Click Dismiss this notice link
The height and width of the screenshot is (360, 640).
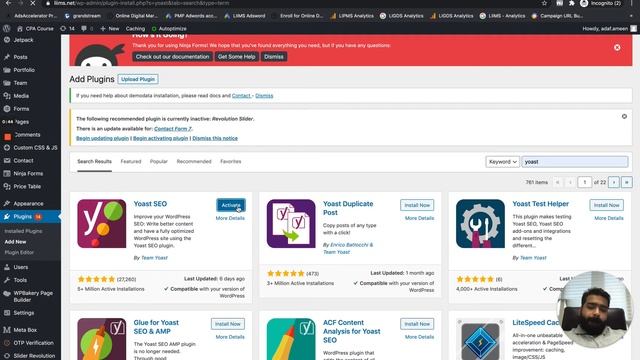pyautogui.click(x=215, y=138)
